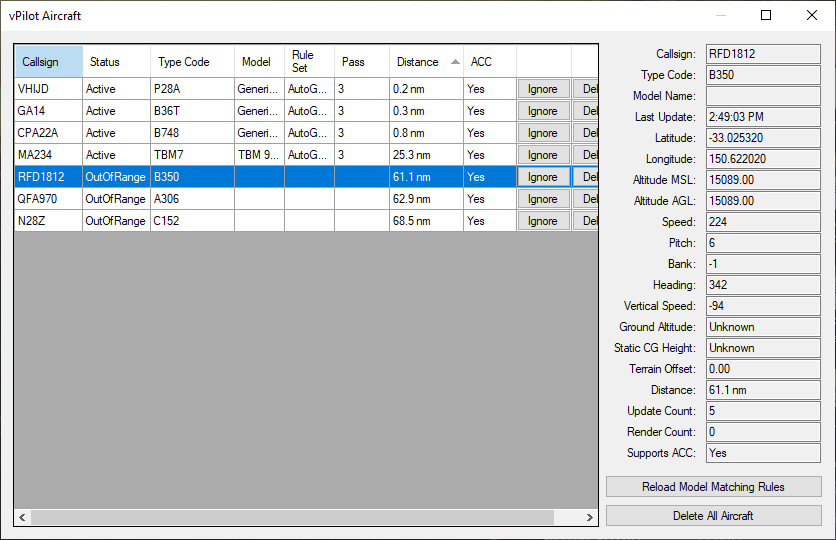Ignore the MA234 aircraft row

coord(543,155)
